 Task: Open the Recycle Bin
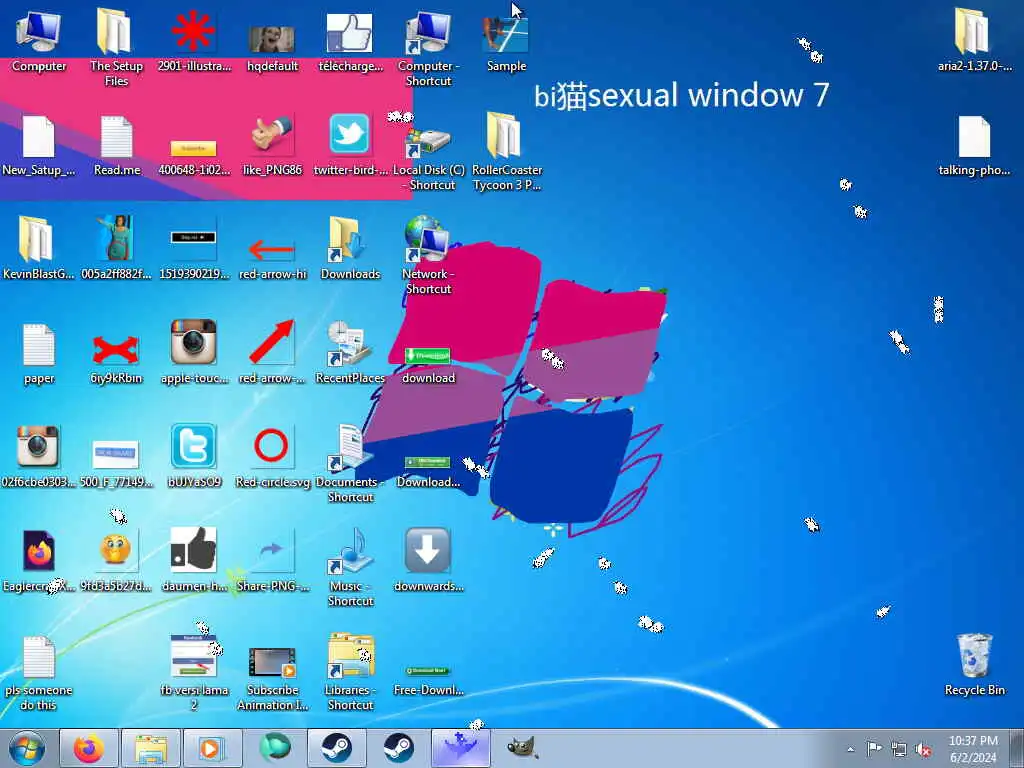point(974,664)
